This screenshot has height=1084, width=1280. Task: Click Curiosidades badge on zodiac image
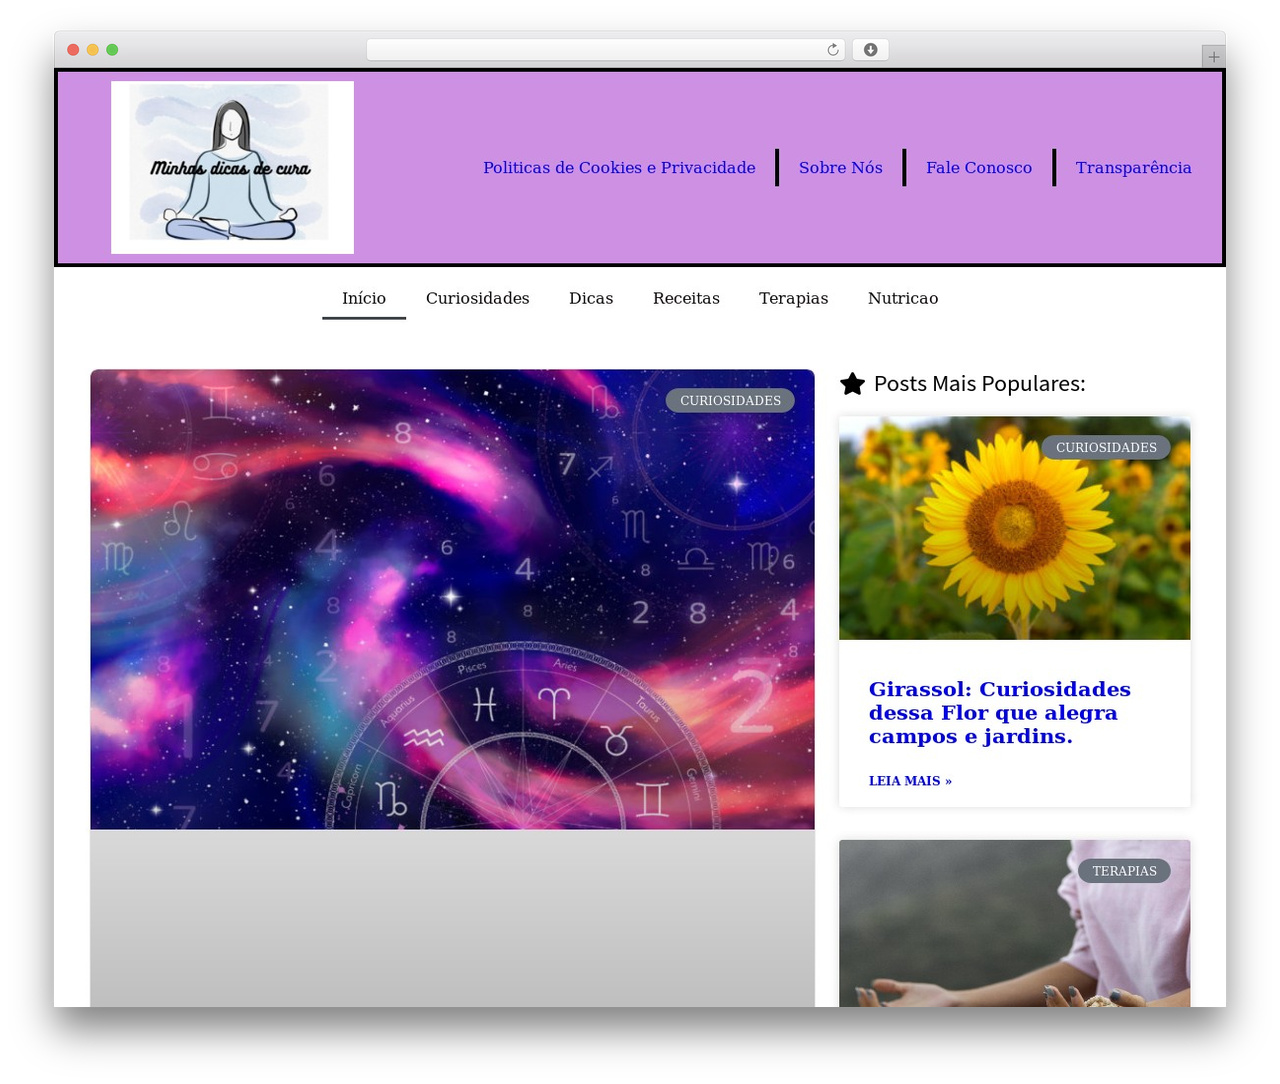[x=730, y=401]
